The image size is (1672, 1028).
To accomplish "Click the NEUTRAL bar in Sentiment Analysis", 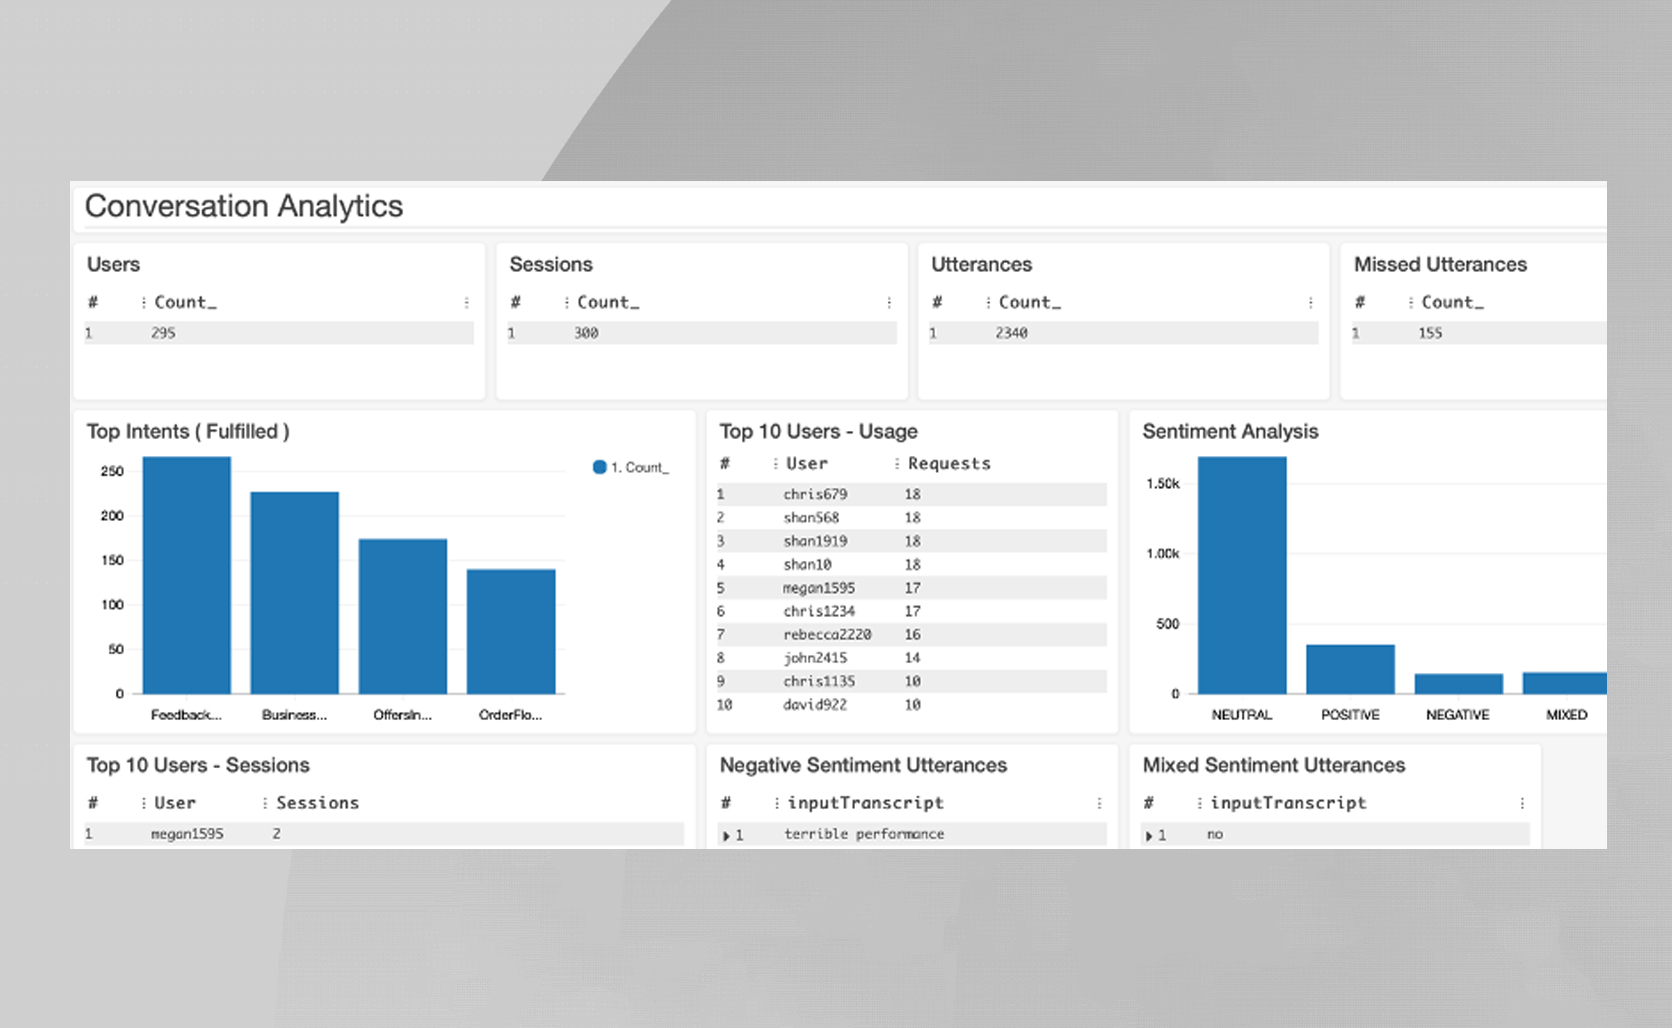I will 1242,575.
